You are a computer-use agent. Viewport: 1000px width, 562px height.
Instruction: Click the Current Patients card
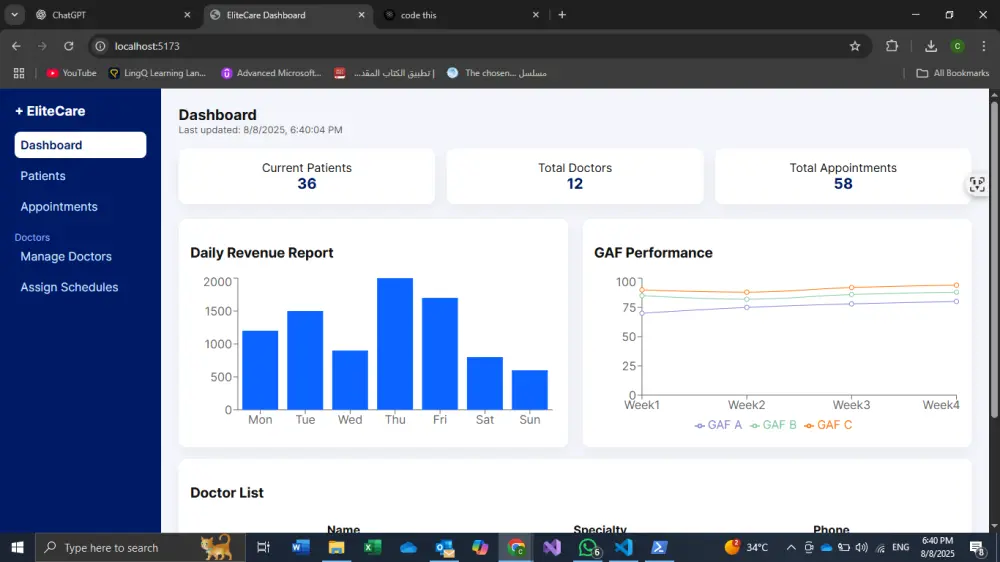point(307,177)
